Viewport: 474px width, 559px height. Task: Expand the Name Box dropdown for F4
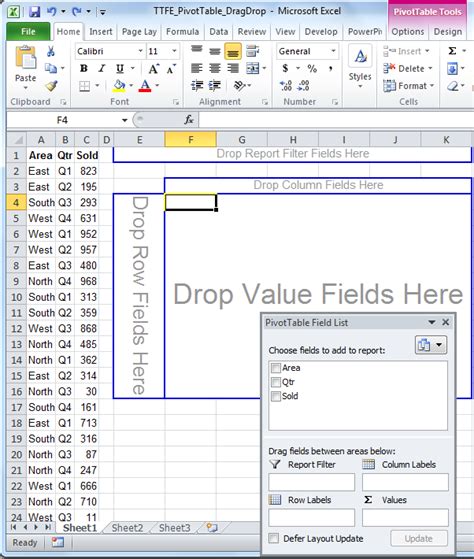tap(124, 120)
